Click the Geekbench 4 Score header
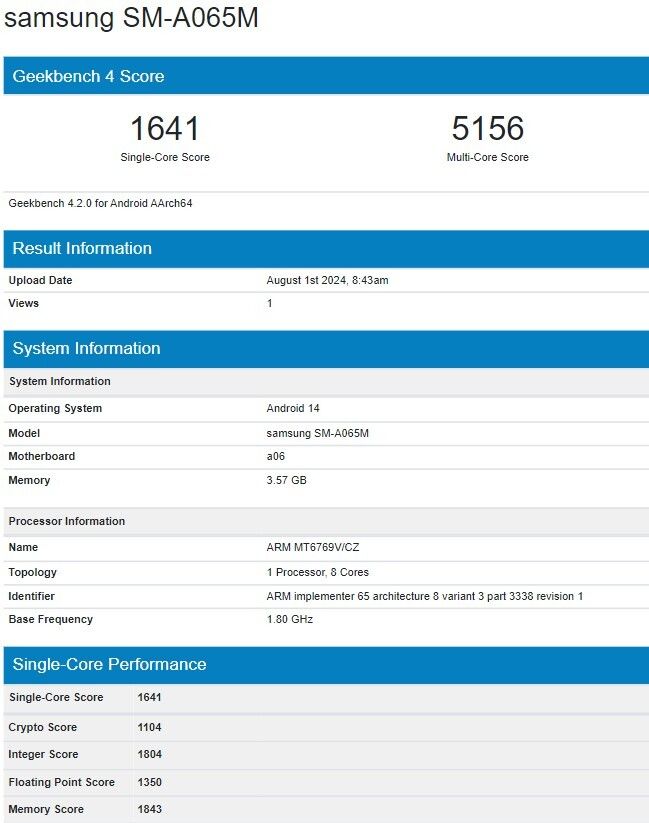This screenshot has width=649, height=823. 326,76
